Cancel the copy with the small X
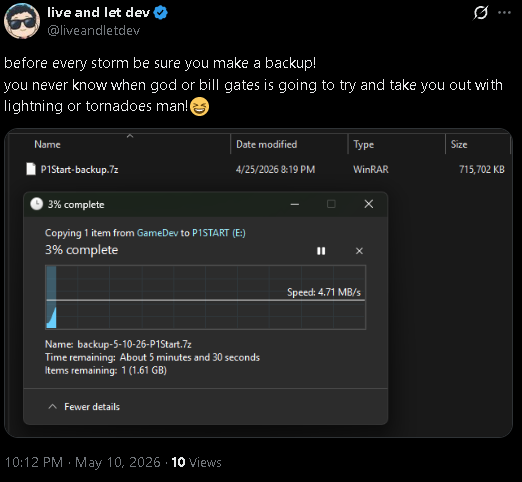This screenshot has width=522, height=482. [359, 251]
